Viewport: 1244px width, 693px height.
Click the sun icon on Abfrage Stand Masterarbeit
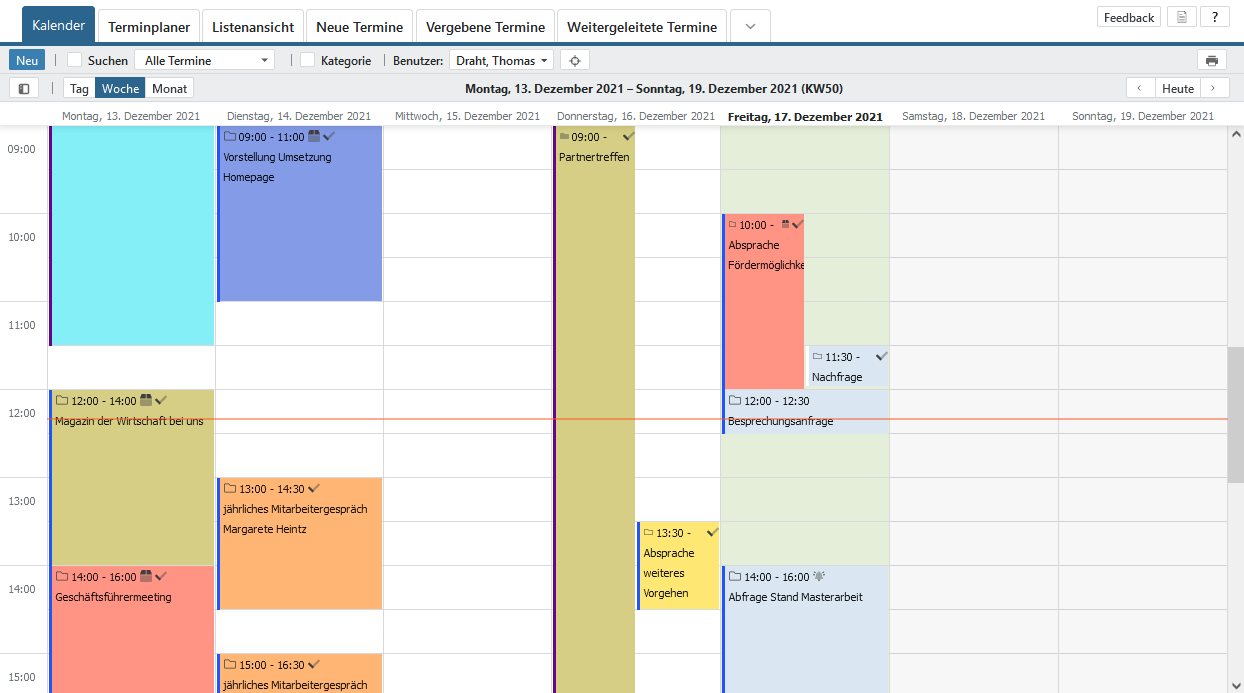[820, 576]
